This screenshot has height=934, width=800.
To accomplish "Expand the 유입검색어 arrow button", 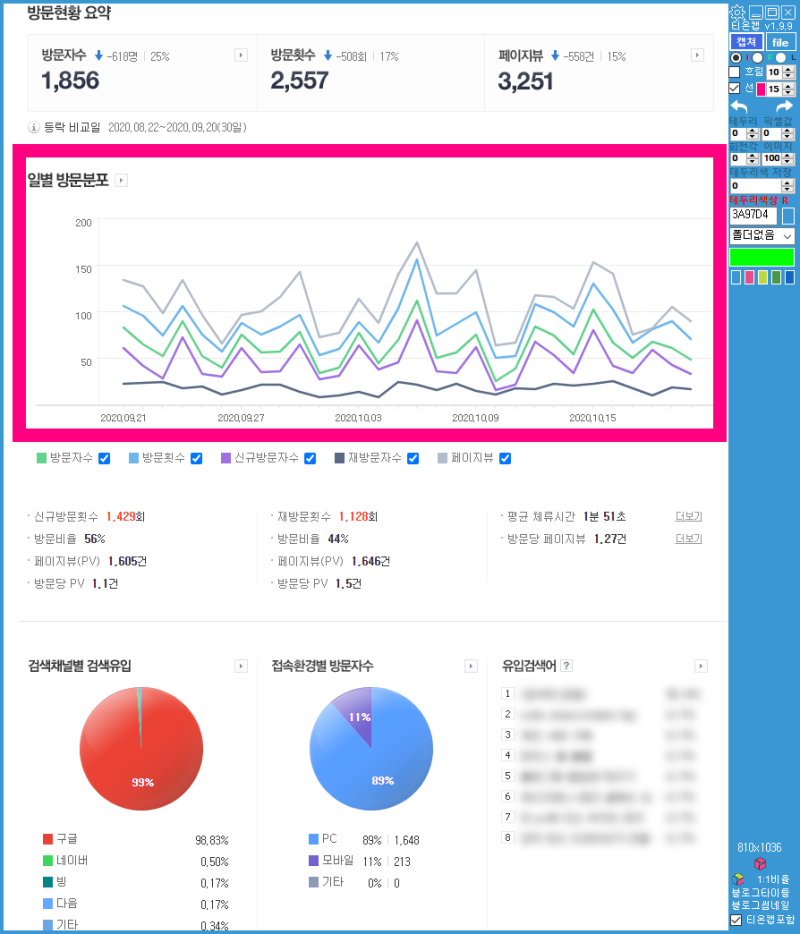I will coord(701,666).
